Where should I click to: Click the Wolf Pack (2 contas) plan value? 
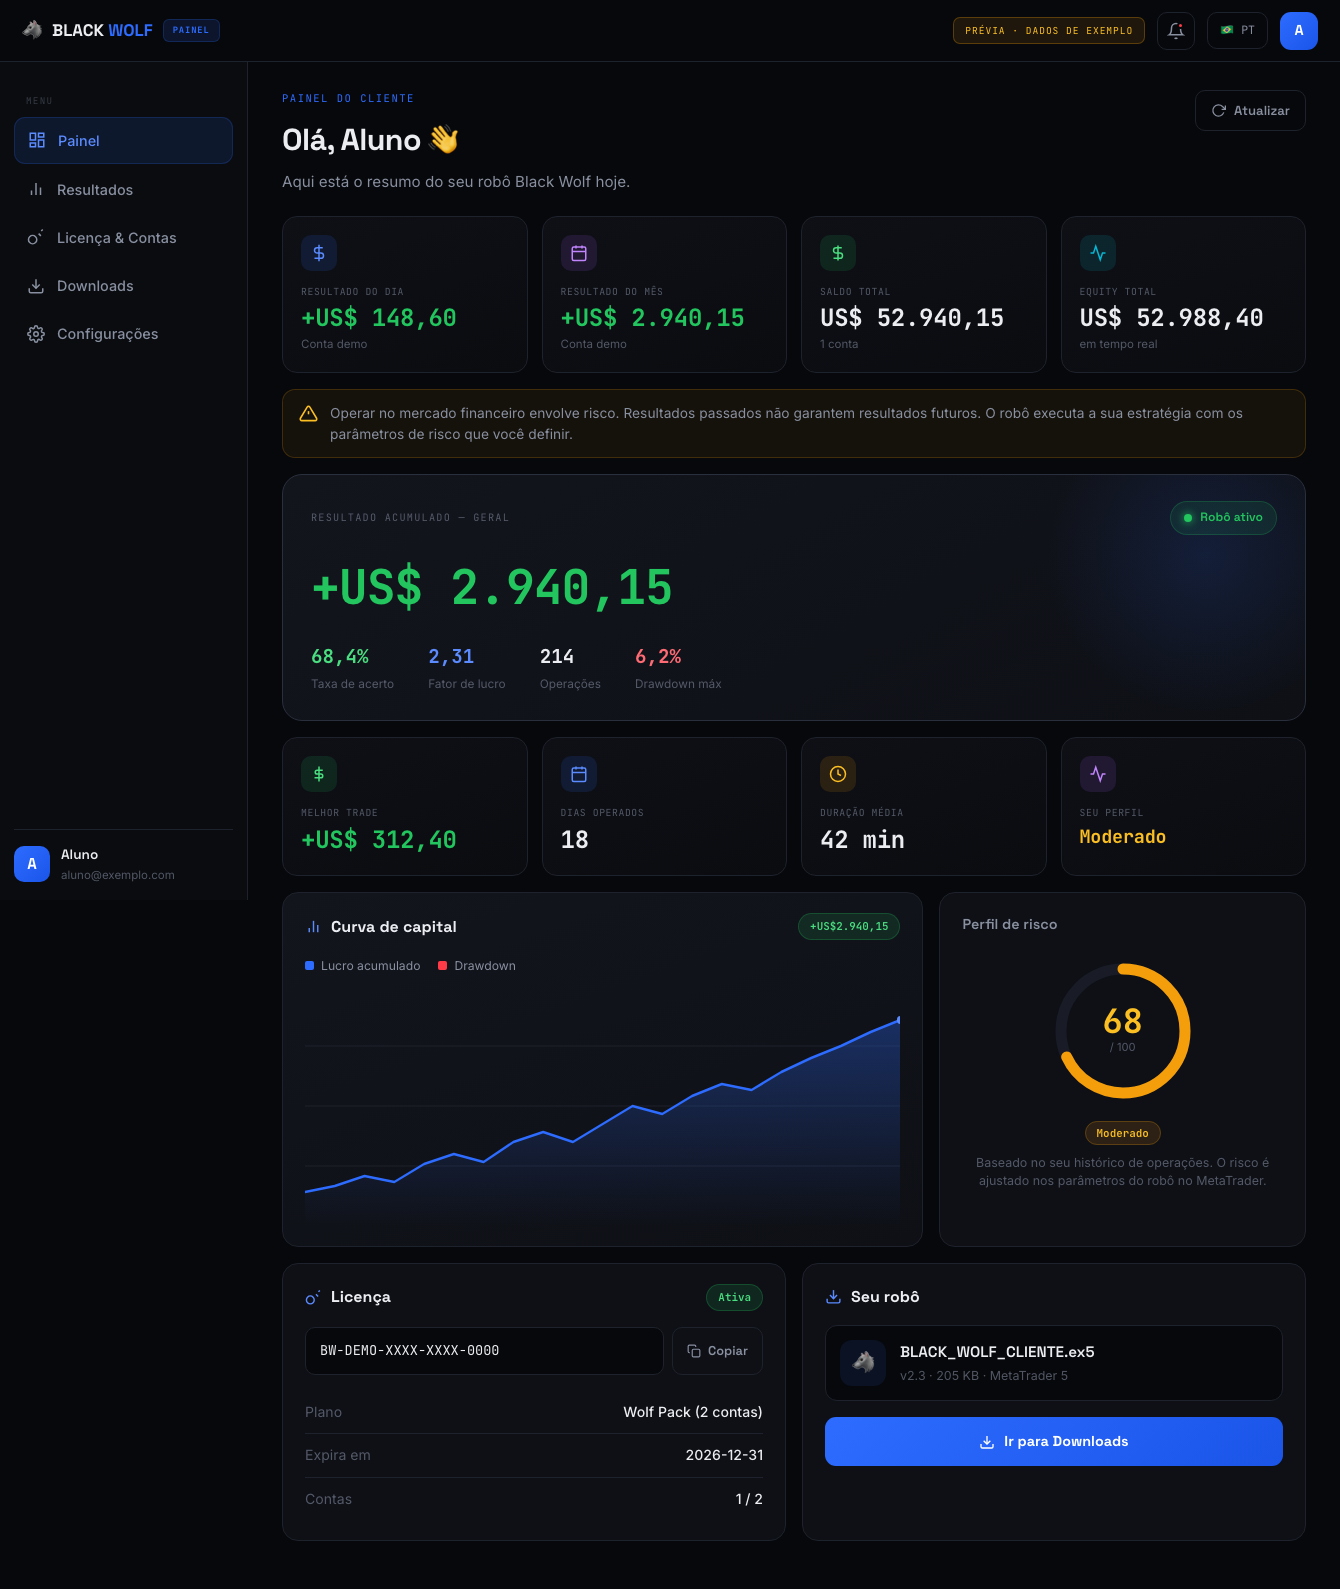pyautogui.click(x=693, y=1412)
